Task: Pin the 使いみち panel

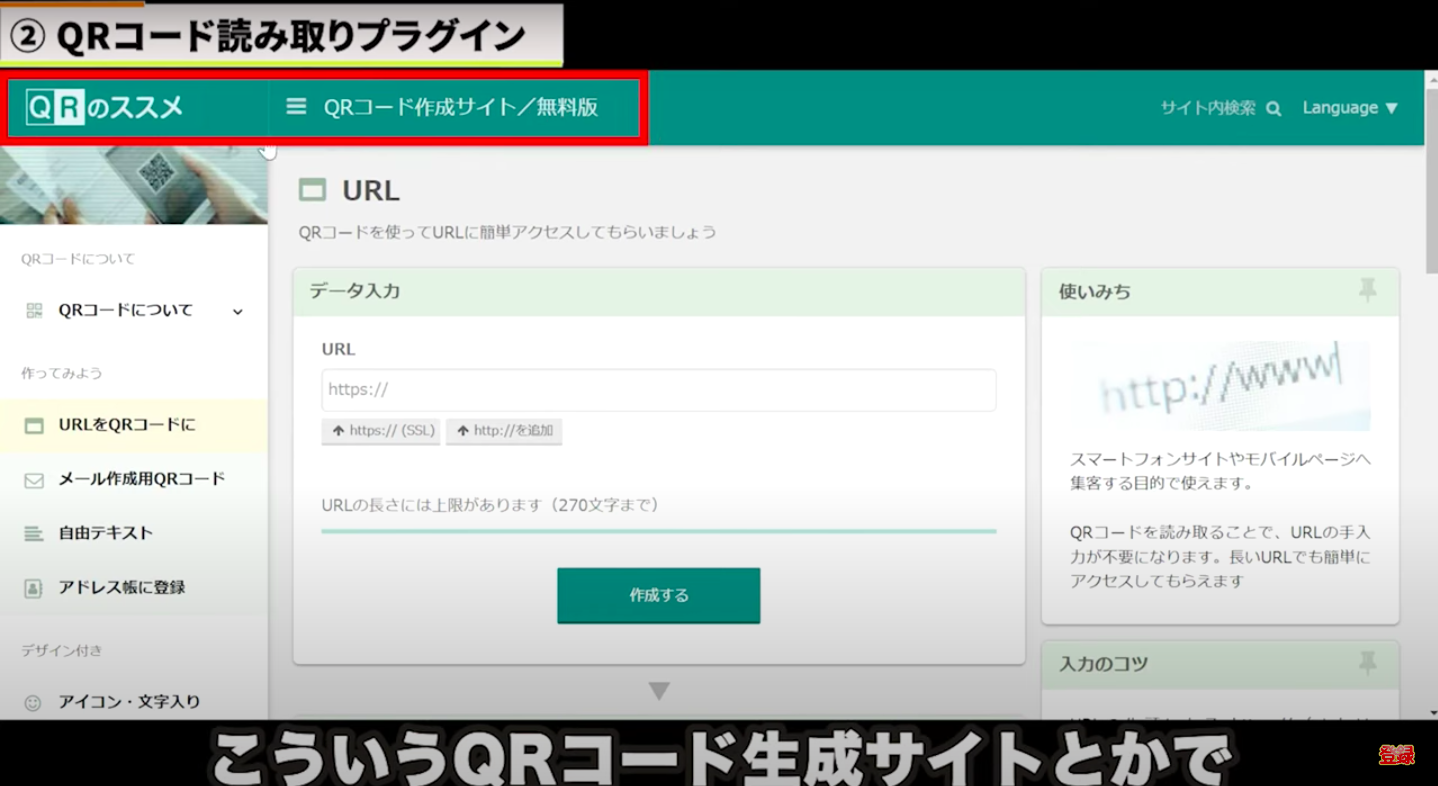Action: click(x=1367, y=291)
